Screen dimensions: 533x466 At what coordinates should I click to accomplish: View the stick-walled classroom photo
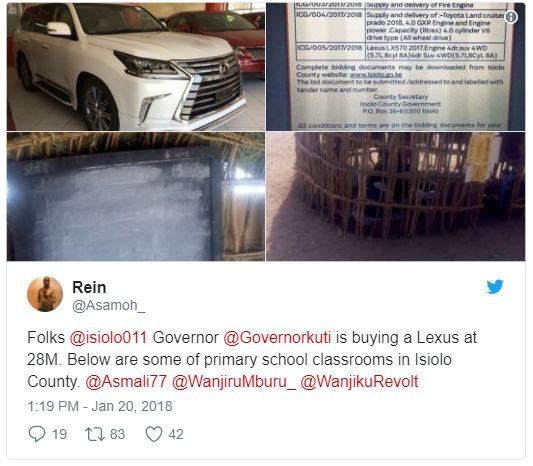(x=396, y=197)
